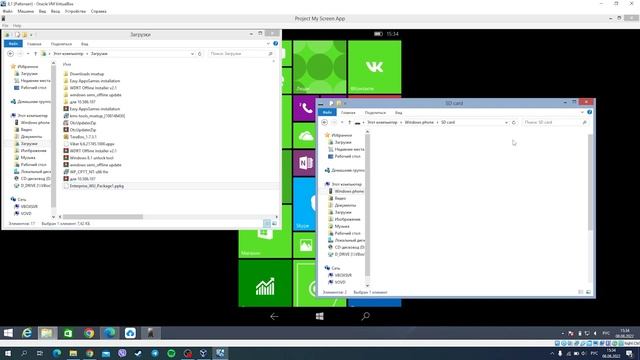Open green Store icon in guest taskbar
Screen dimensions: 640x360
(68, 333)
